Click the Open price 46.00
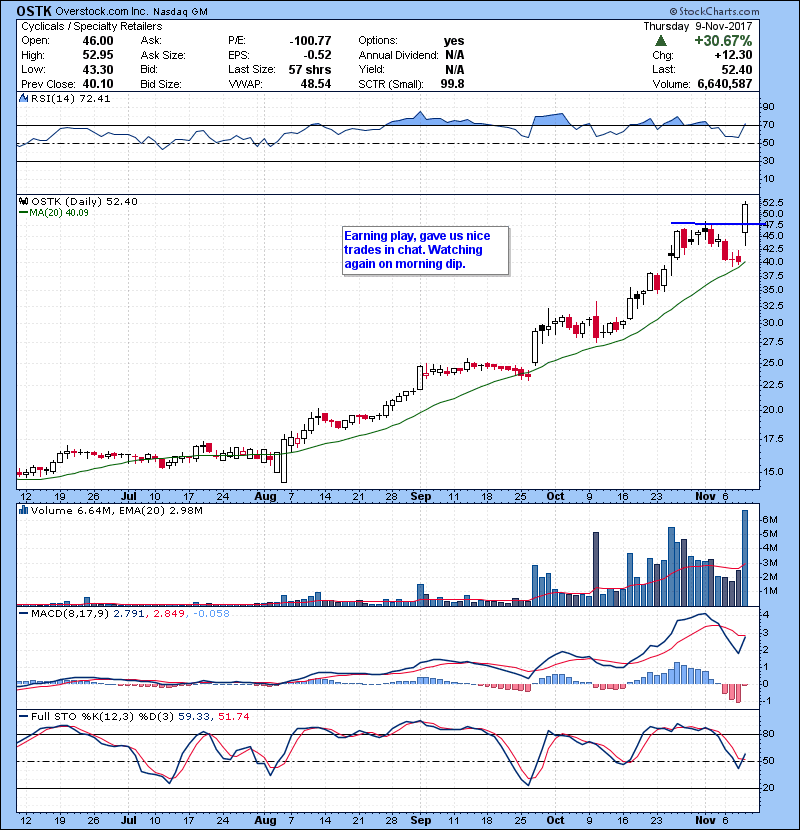The width and height of the screenshot is (800, 830). point(98,41)
